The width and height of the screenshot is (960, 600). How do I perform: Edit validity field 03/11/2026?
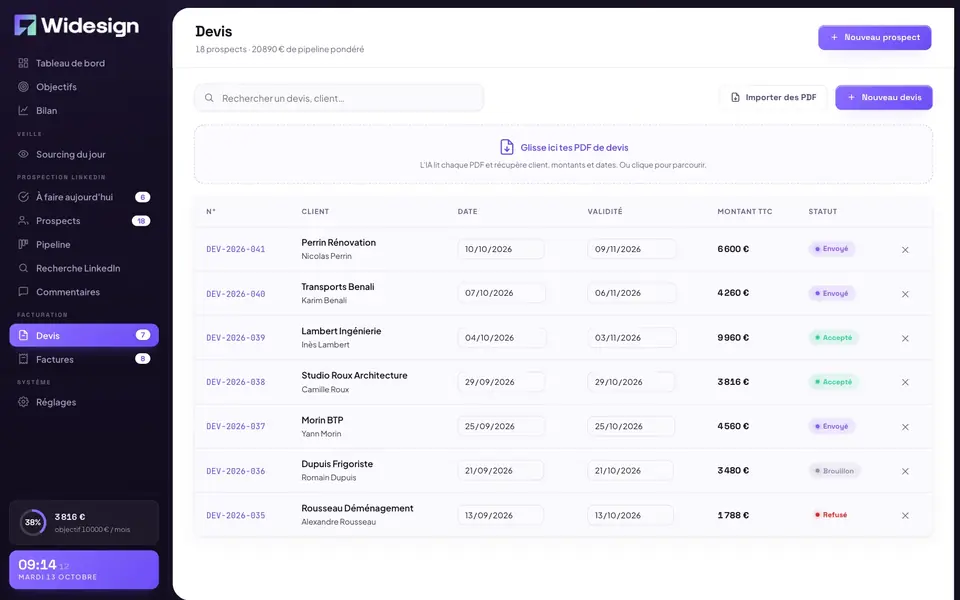pos(632,338)
